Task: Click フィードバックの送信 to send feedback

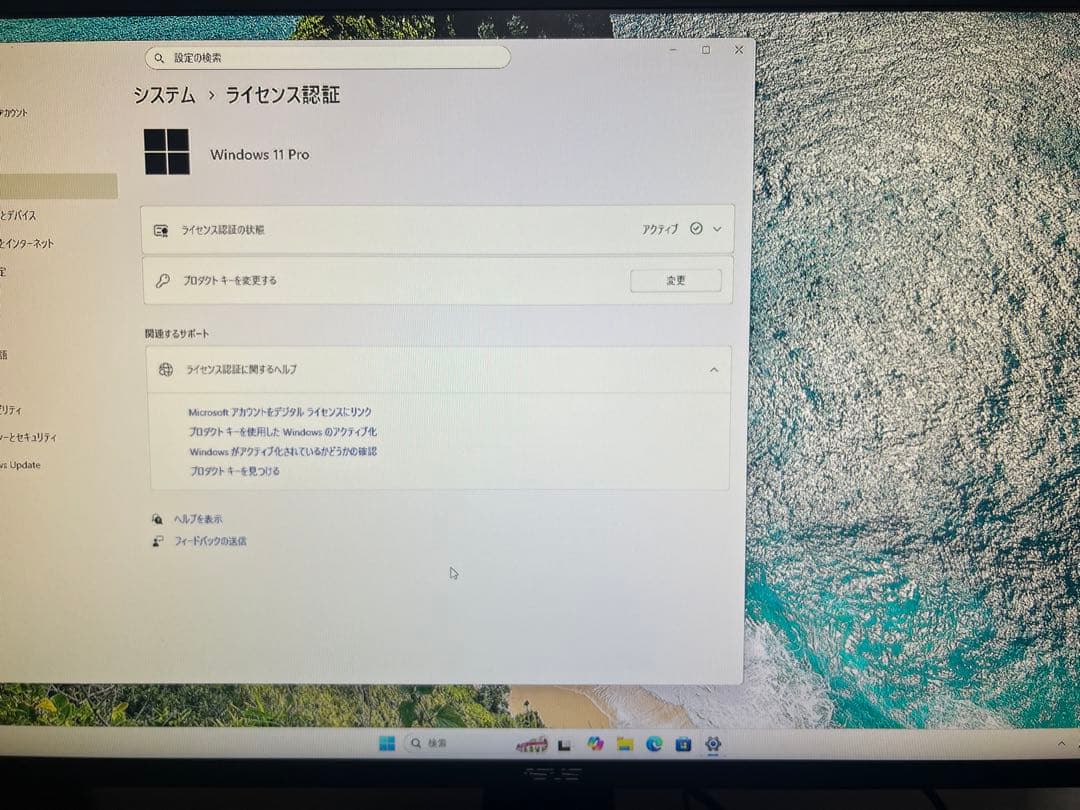Action: [x=210, y=540]
